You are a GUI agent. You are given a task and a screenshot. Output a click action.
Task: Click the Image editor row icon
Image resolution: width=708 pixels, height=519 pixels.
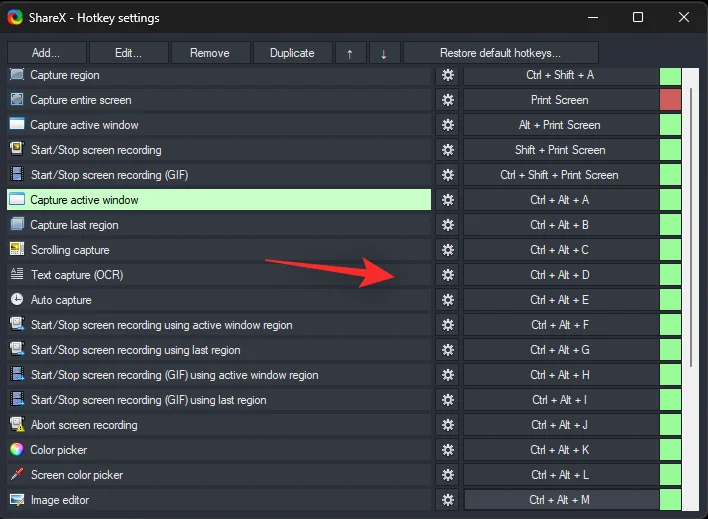[17, 500]
